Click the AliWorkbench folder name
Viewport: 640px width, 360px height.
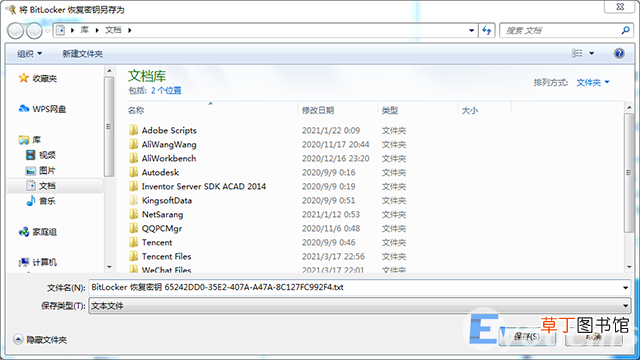pyautogui.click(x=169, y=158)
